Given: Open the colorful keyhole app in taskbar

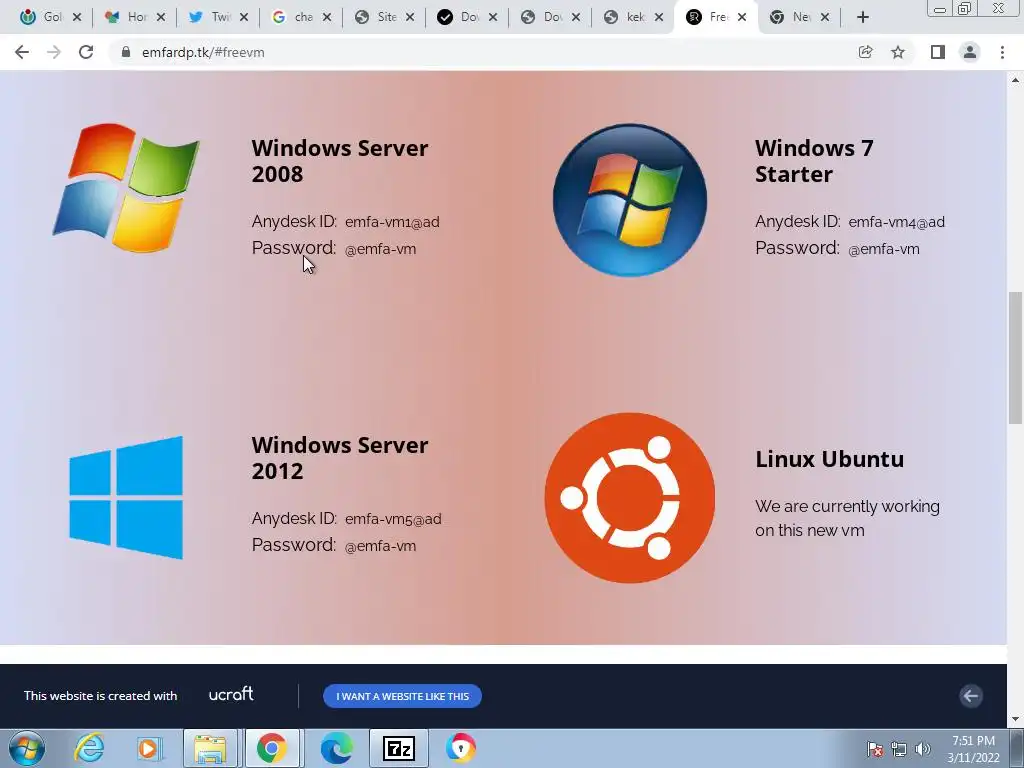Looking at the screenshot, I should point(460,748).
